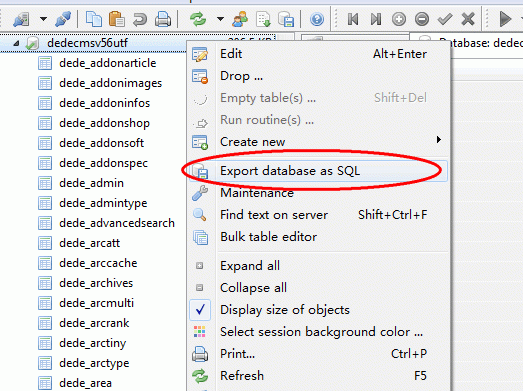Open the session manager dropdown arrow
The width and height of the screenshot is (526, 391).
[x=43, y=19]
